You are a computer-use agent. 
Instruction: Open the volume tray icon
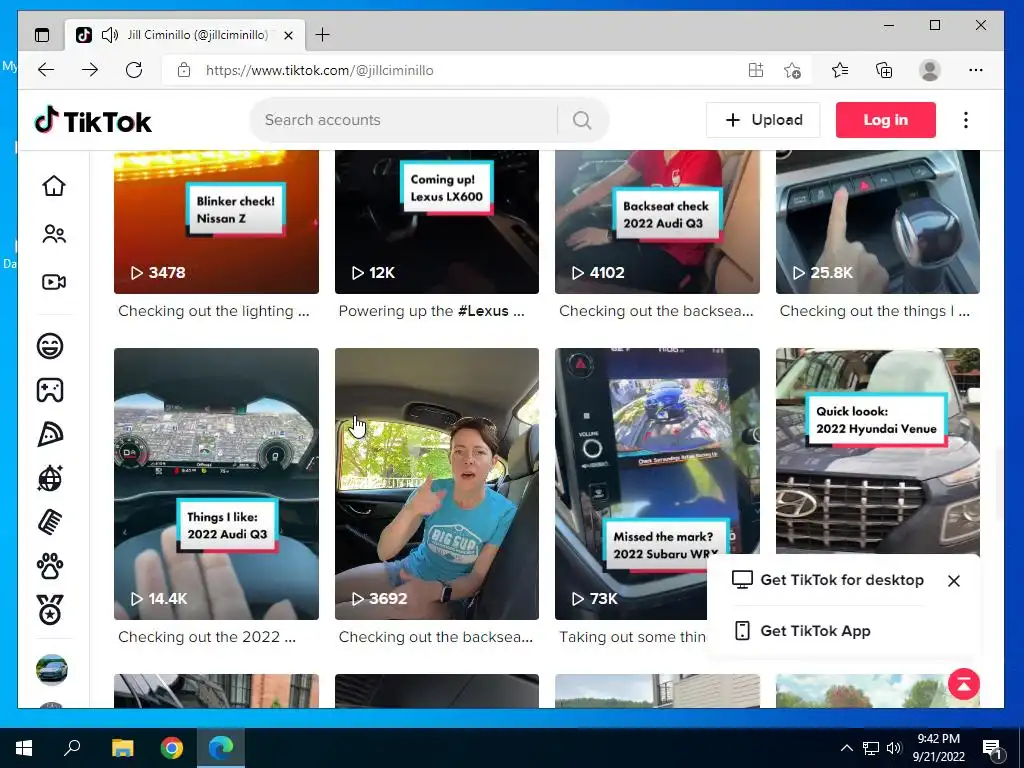(894, 748)
